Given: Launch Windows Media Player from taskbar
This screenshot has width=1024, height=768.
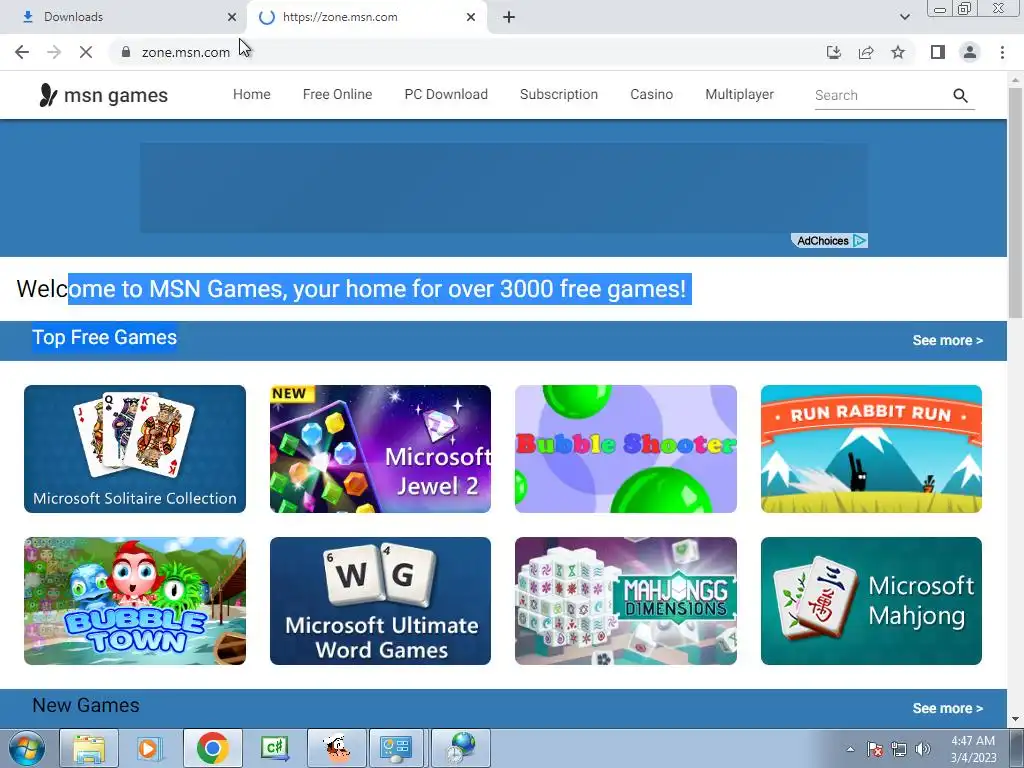Looking at the screenshot, I should [149, 748].
